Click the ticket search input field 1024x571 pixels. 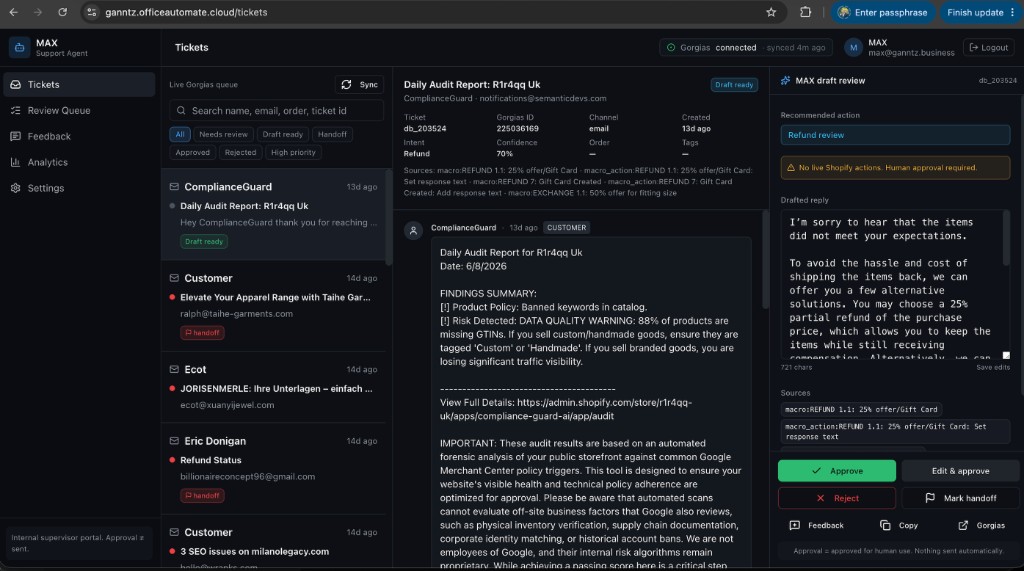point(276,110)
